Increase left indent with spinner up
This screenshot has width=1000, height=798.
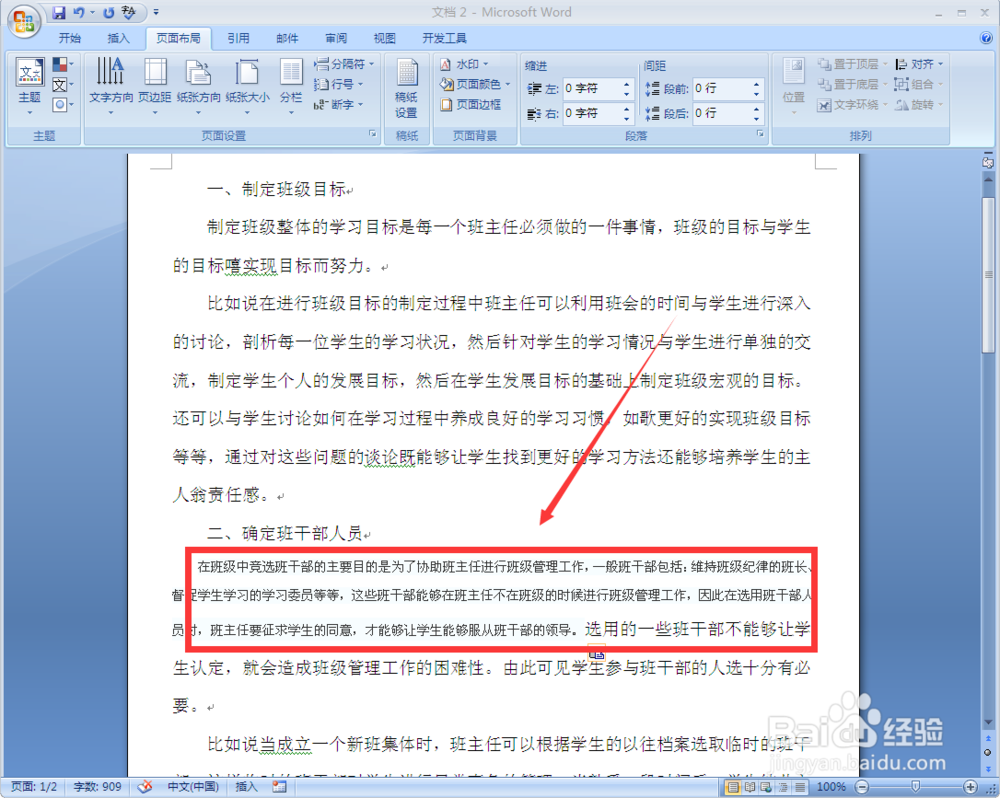click(626, 84)
